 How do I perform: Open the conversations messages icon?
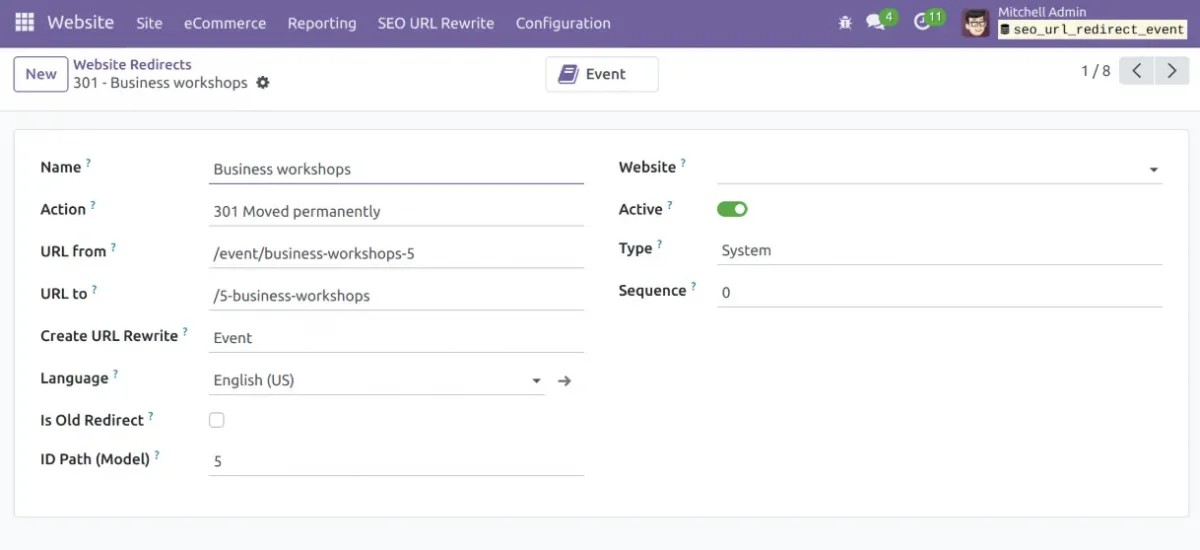(876, 22)
